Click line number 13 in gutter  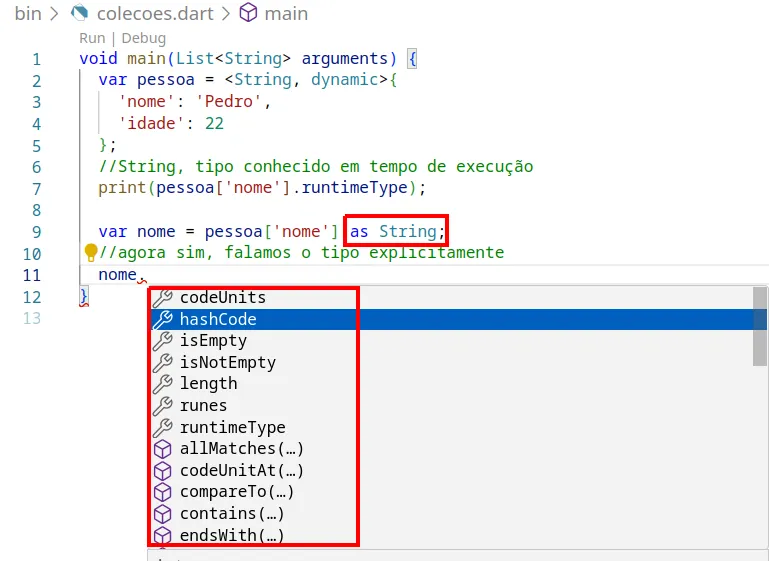point(32,318)
